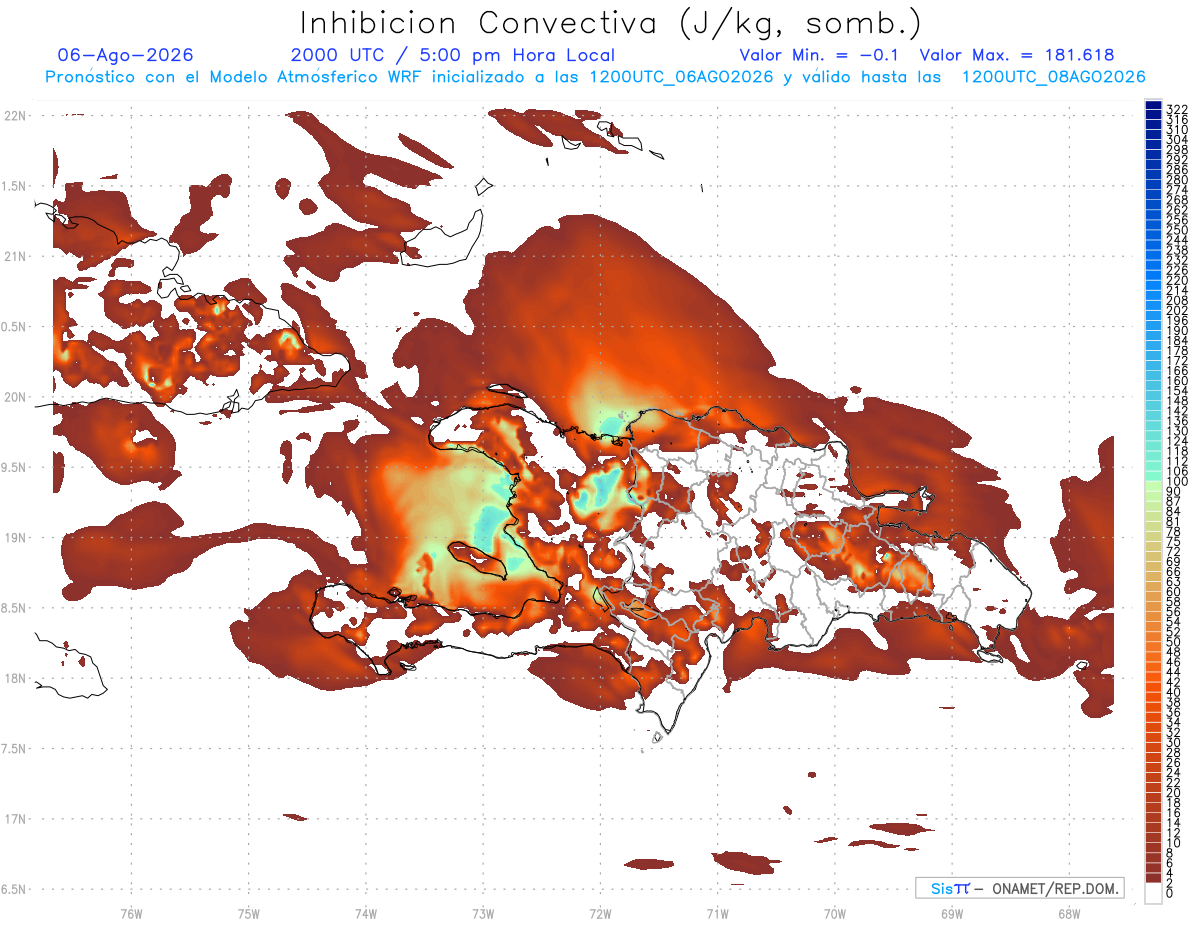Click the colorbar label "10"
The height and width of the screenshot is (927, 1200).
click(1174, 843)
